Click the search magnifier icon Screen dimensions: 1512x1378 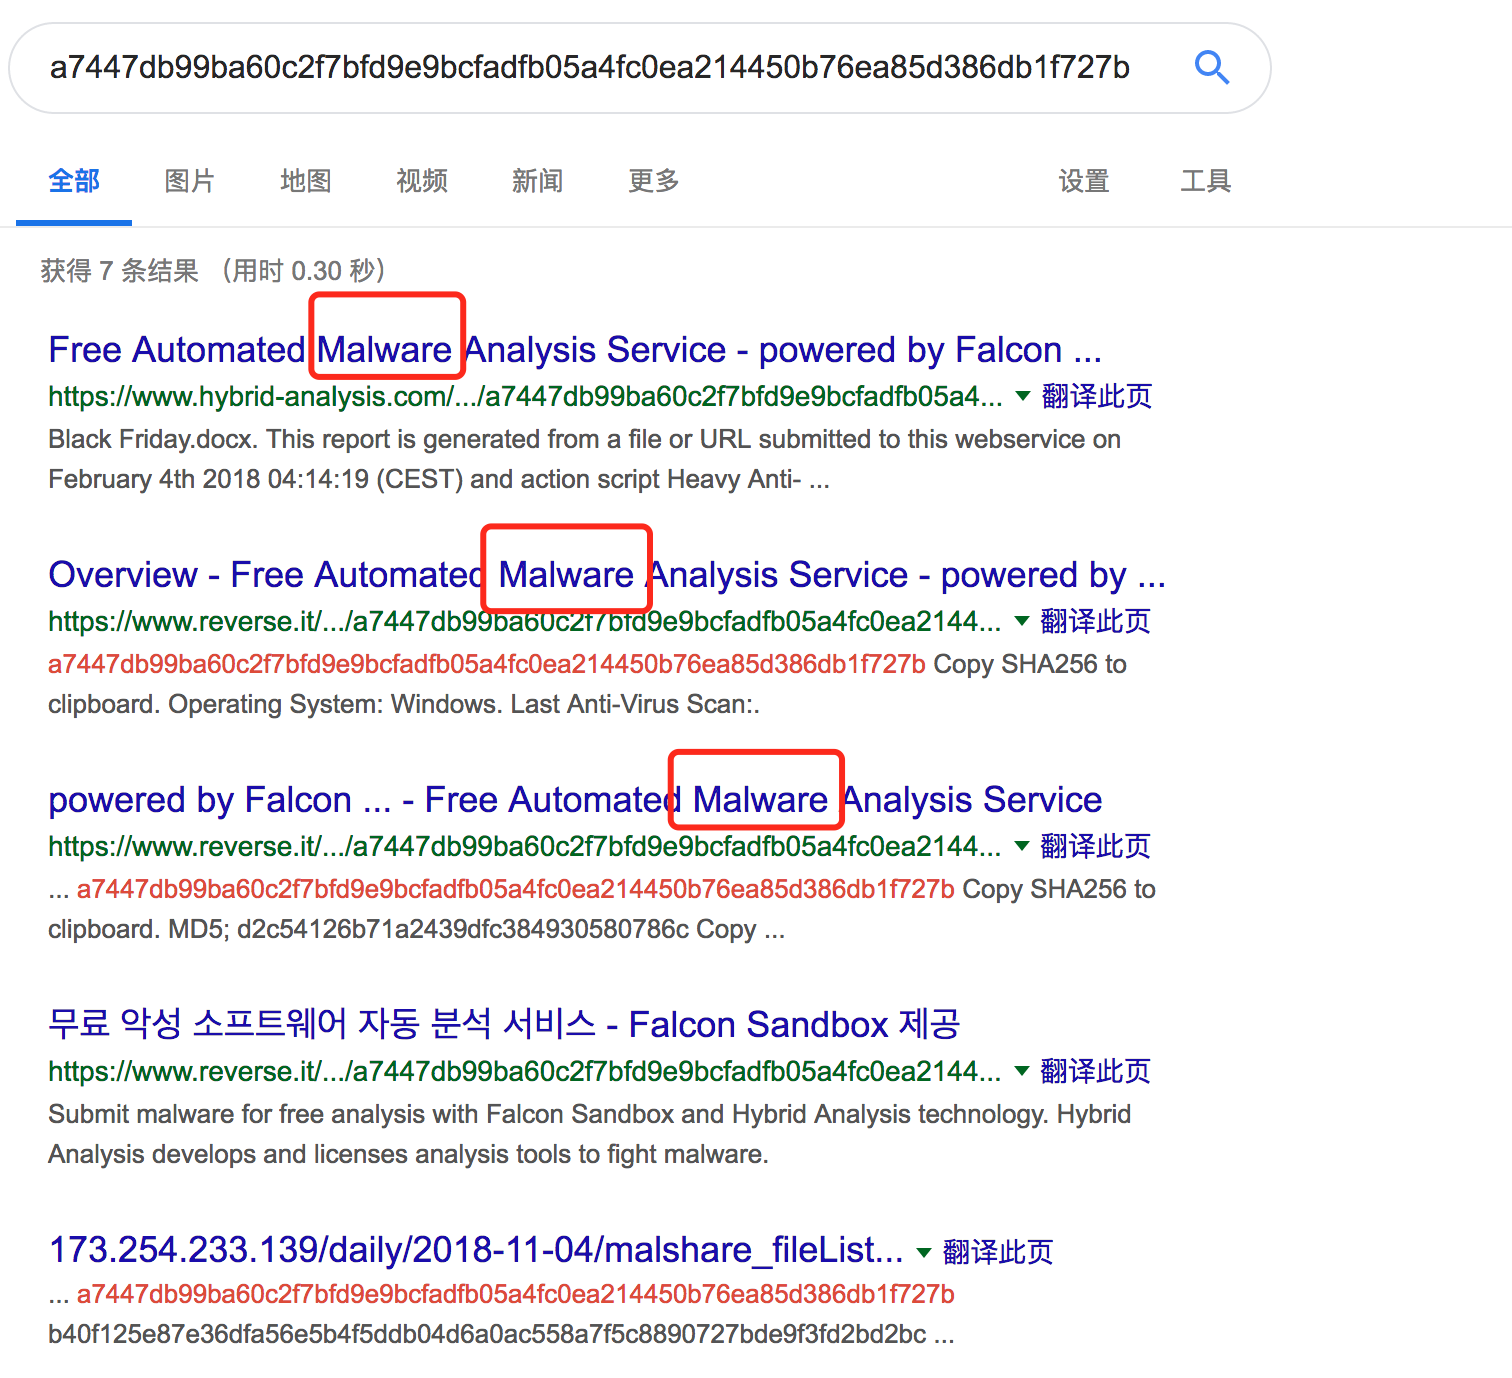tap(1212, 67)
